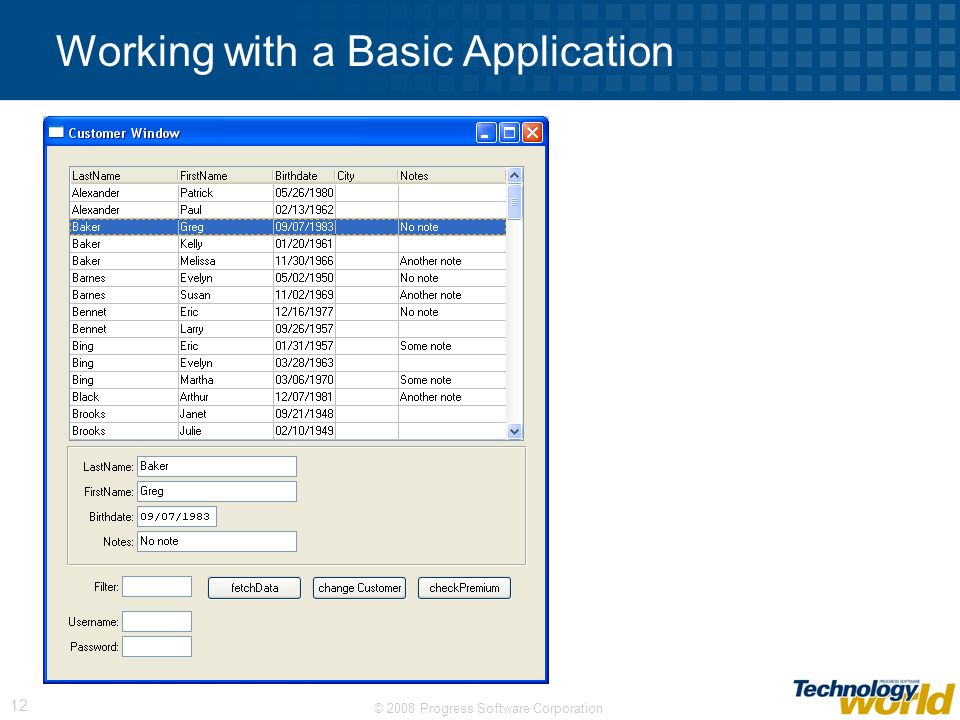This screenshot has height=720, width=960.
Task: Select the first name Kelly cell
Action: (x=225, y=244)
